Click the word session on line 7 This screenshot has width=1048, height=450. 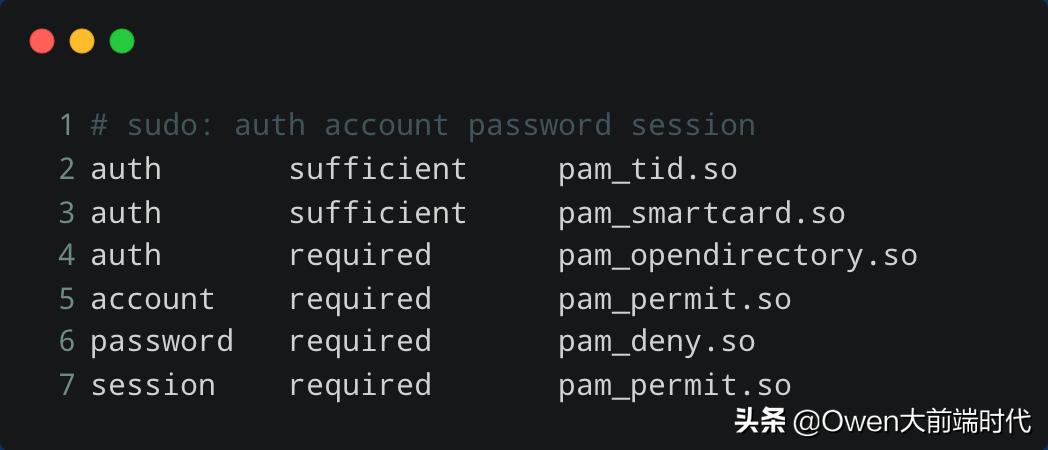click(x=153, y=386)
